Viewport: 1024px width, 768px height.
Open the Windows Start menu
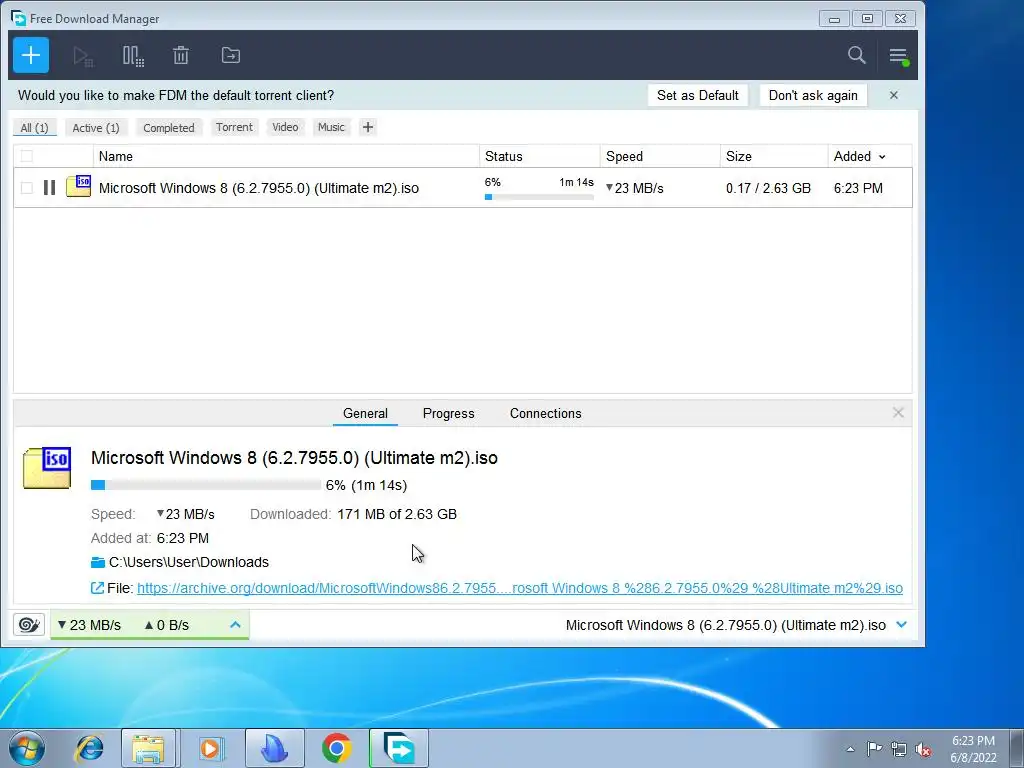(26, 748)
